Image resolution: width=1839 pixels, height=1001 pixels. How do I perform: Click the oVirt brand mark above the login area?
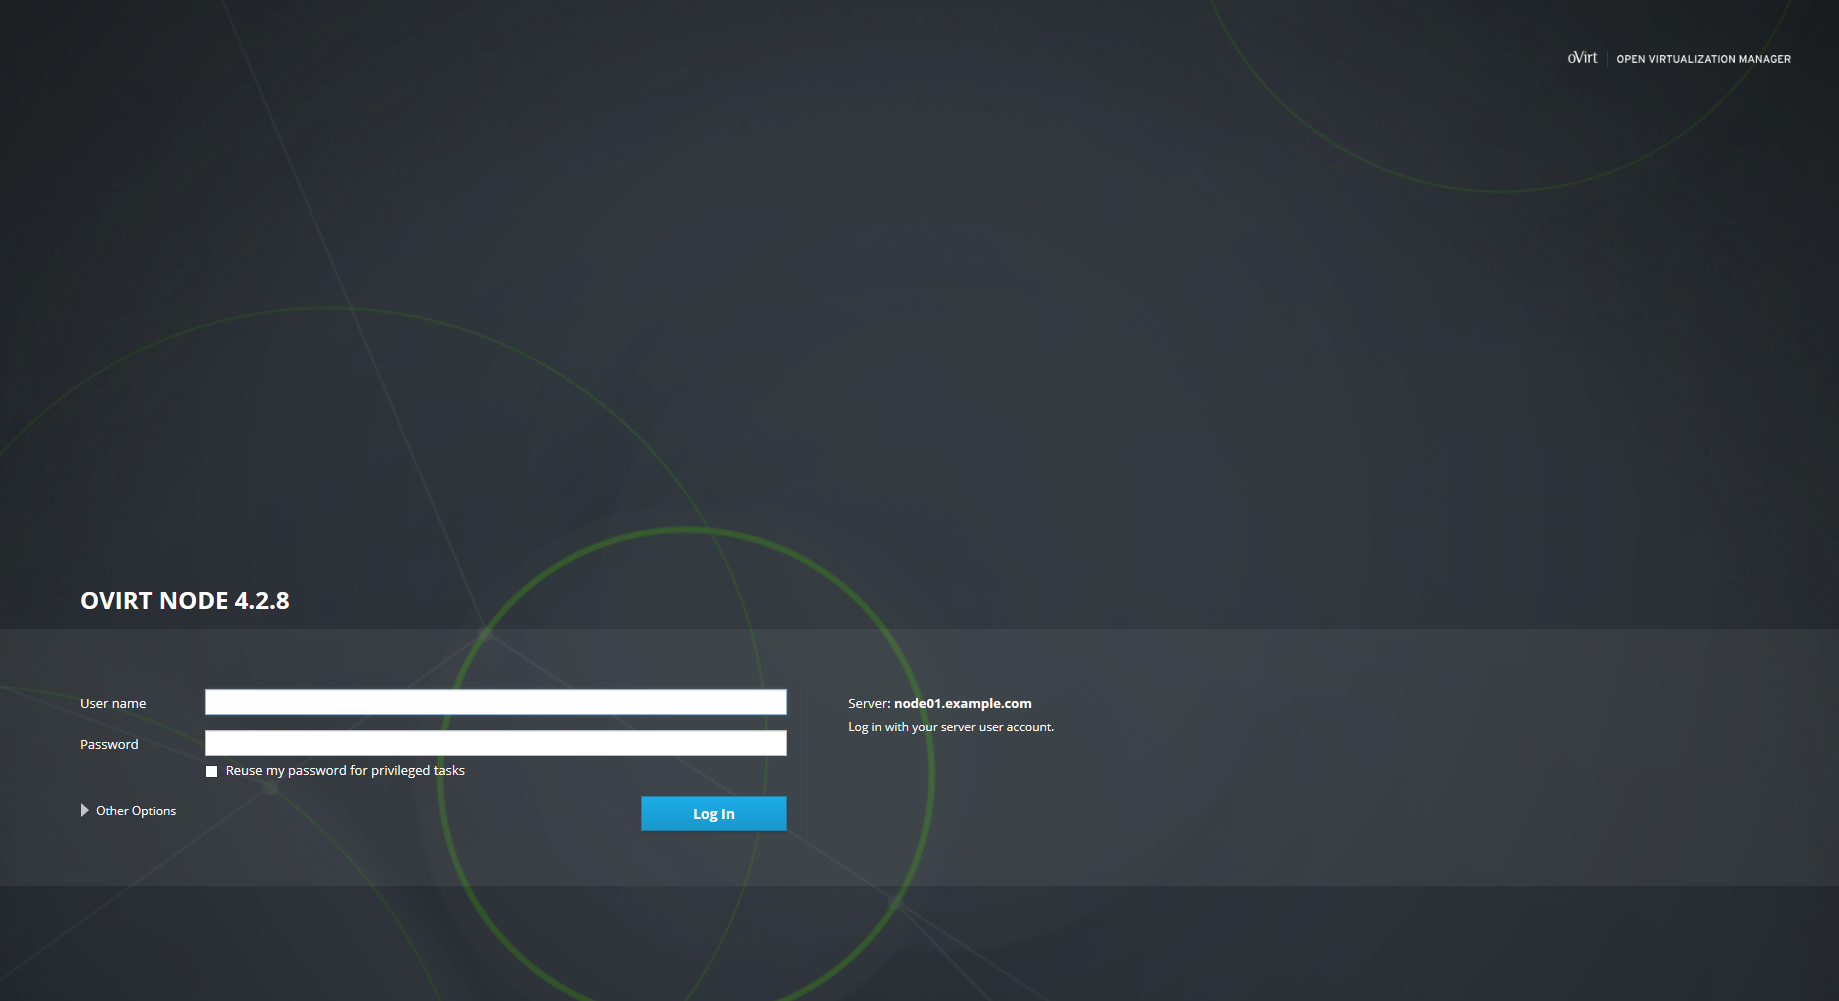pyautogui.click(x=1583, y=58)
